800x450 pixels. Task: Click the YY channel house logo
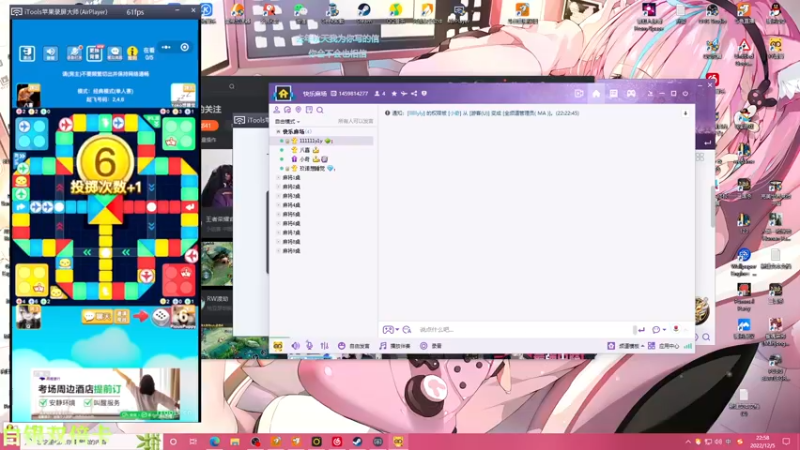pyautogui.click(x=283, y=93)
